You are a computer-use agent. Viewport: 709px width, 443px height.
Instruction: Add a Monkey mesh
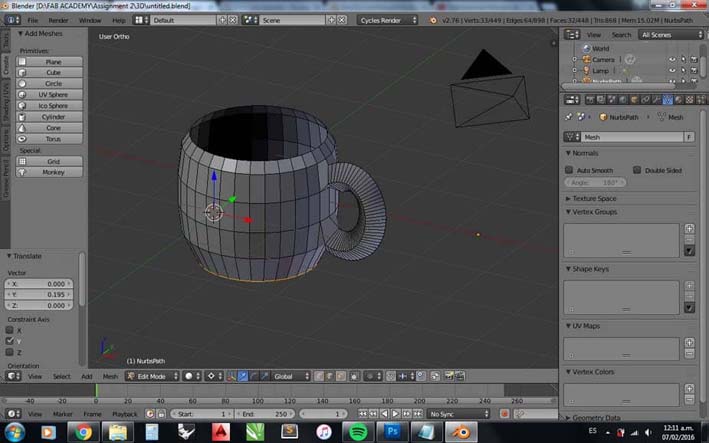click(x=49, y=172)
